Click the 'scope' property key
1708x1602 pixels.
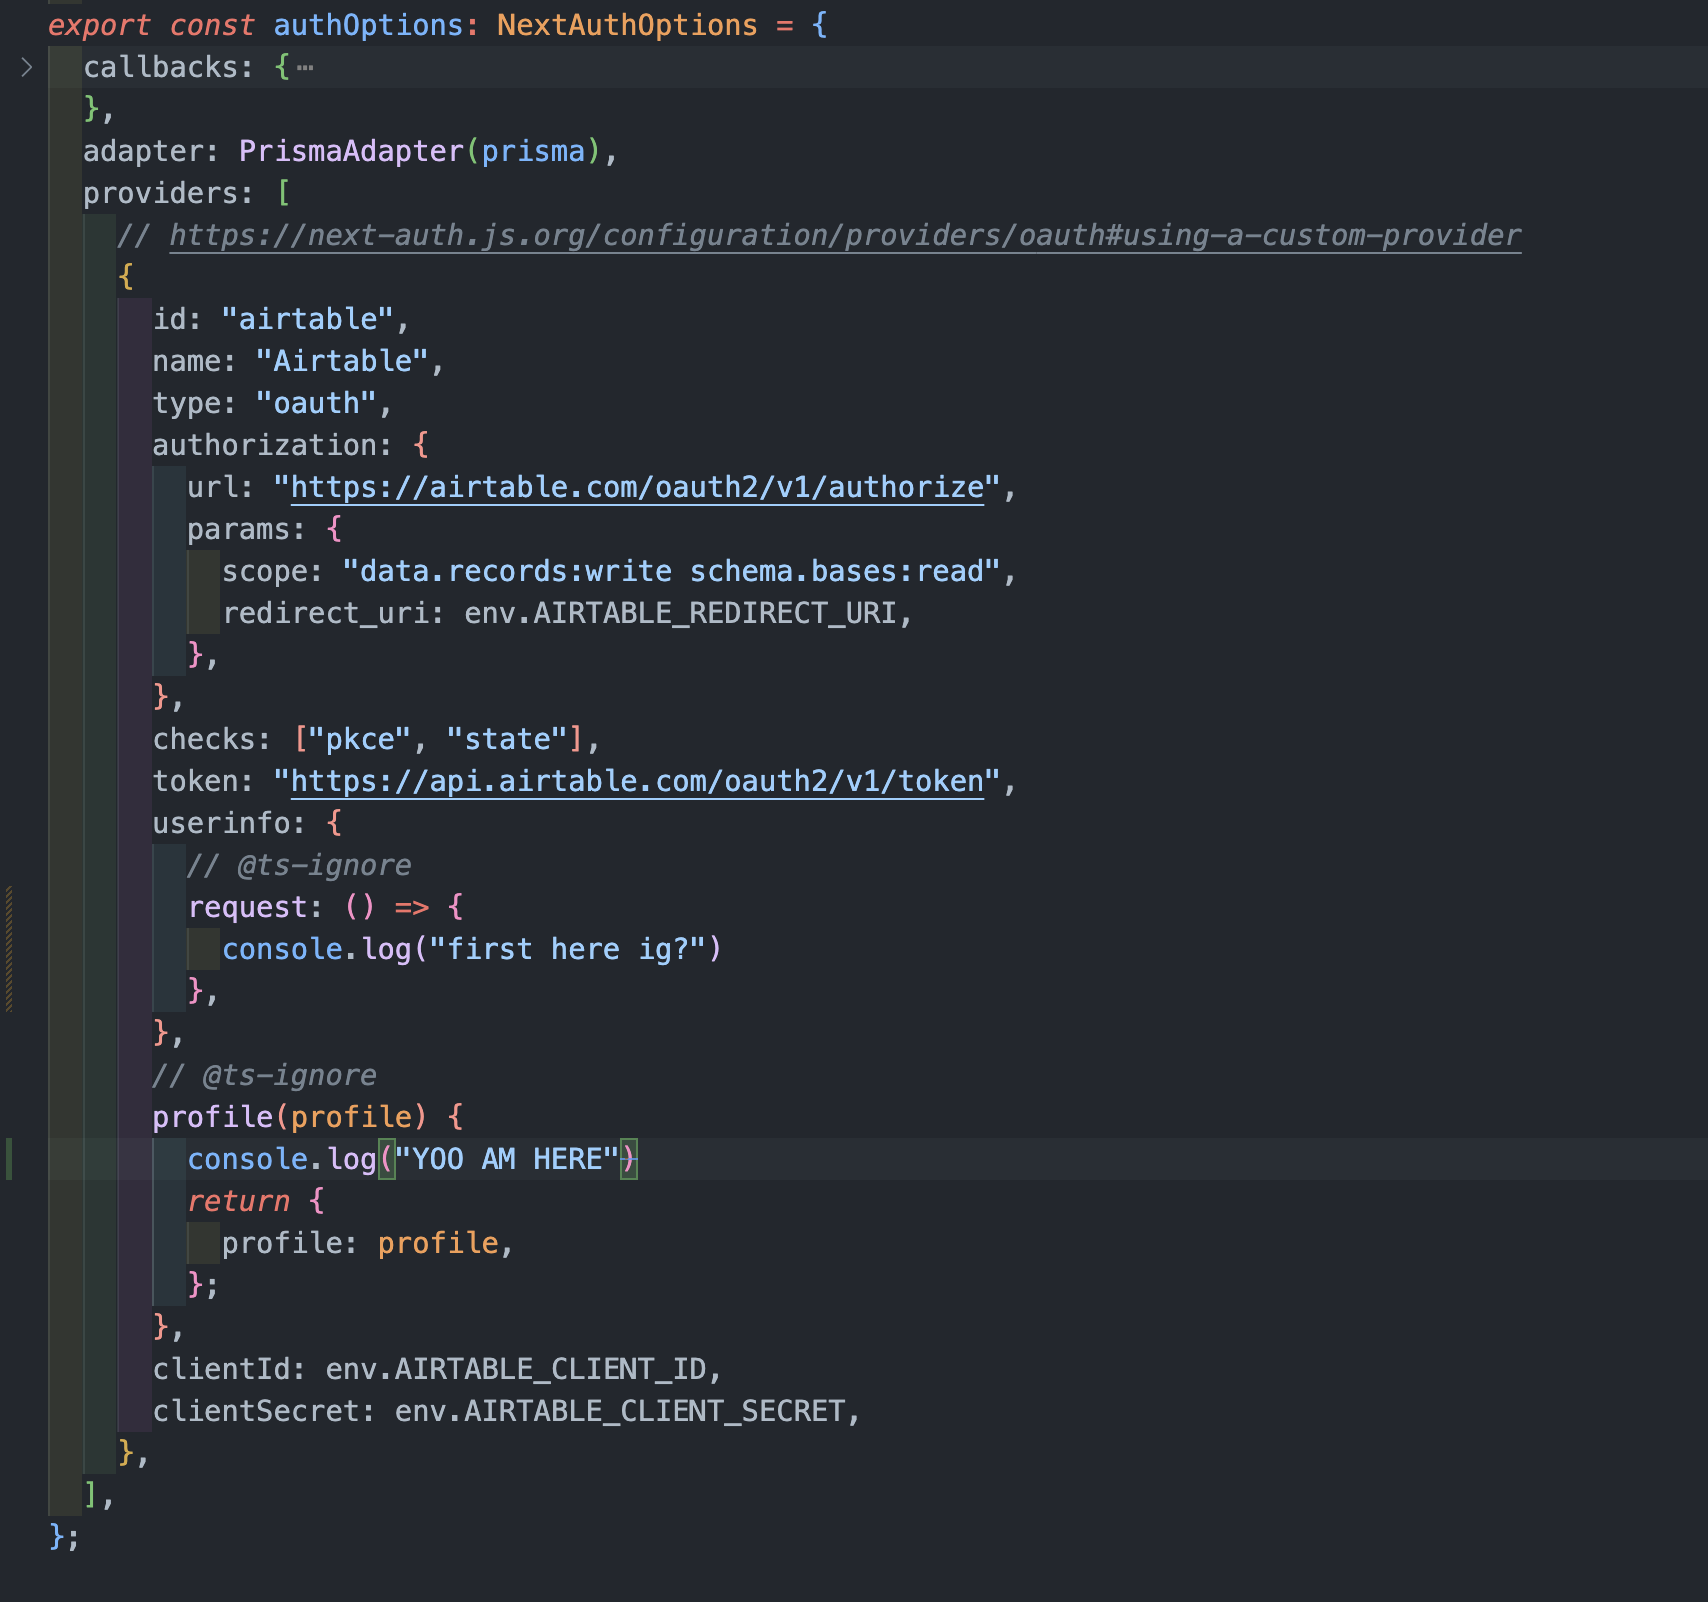(x=265, y=571)
